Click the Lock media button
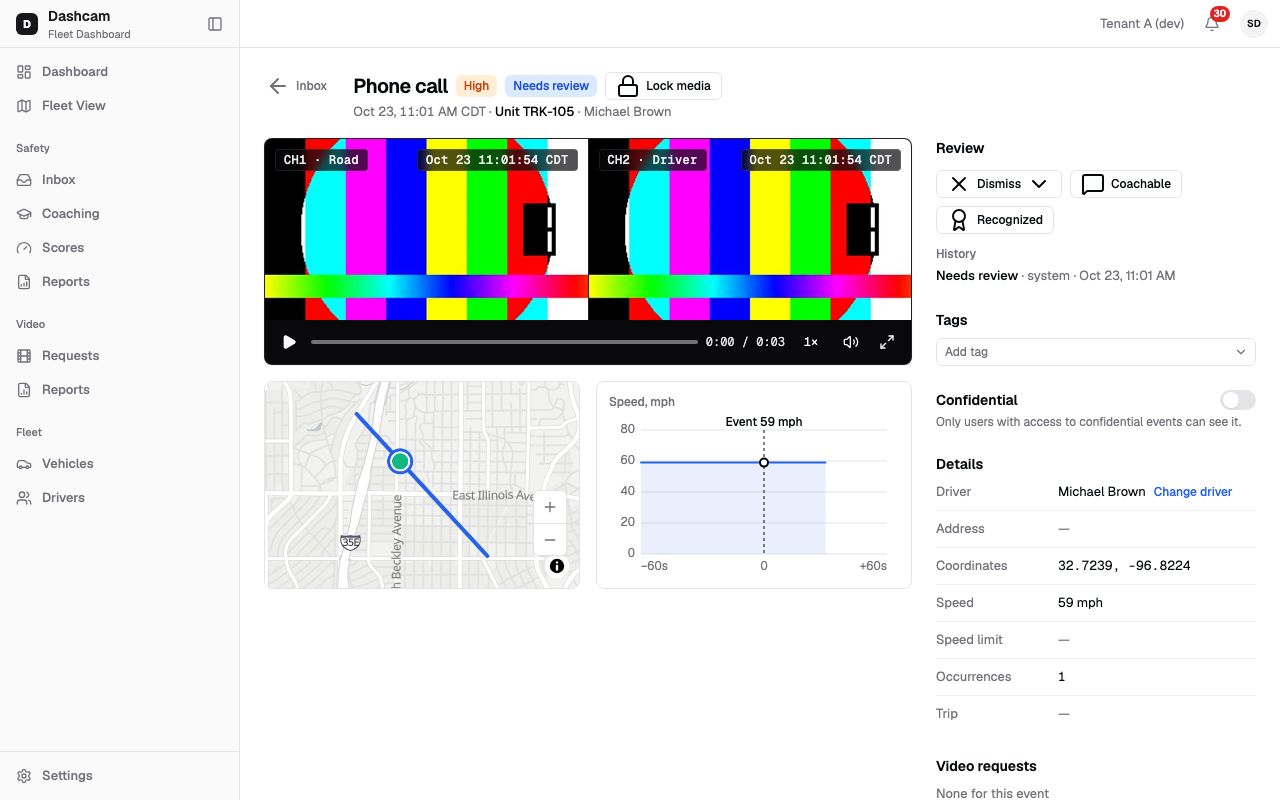 (663, 86)
